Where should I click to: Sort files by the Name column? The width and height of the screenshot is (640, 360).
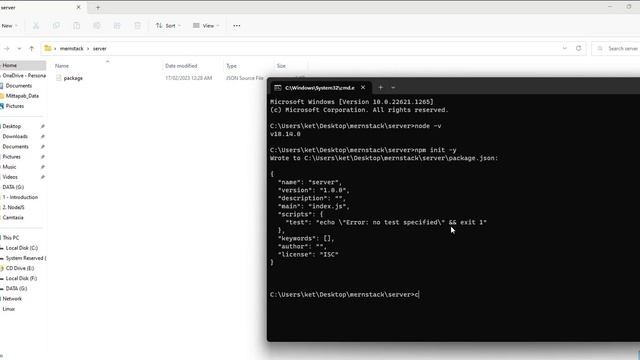[x=62, y=66]
